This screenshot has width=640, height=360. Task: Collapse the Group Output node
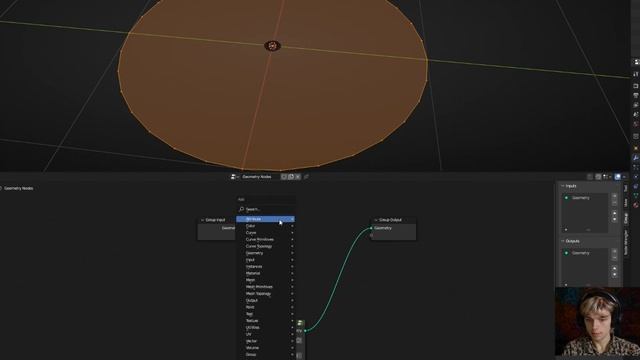[376, 220]
